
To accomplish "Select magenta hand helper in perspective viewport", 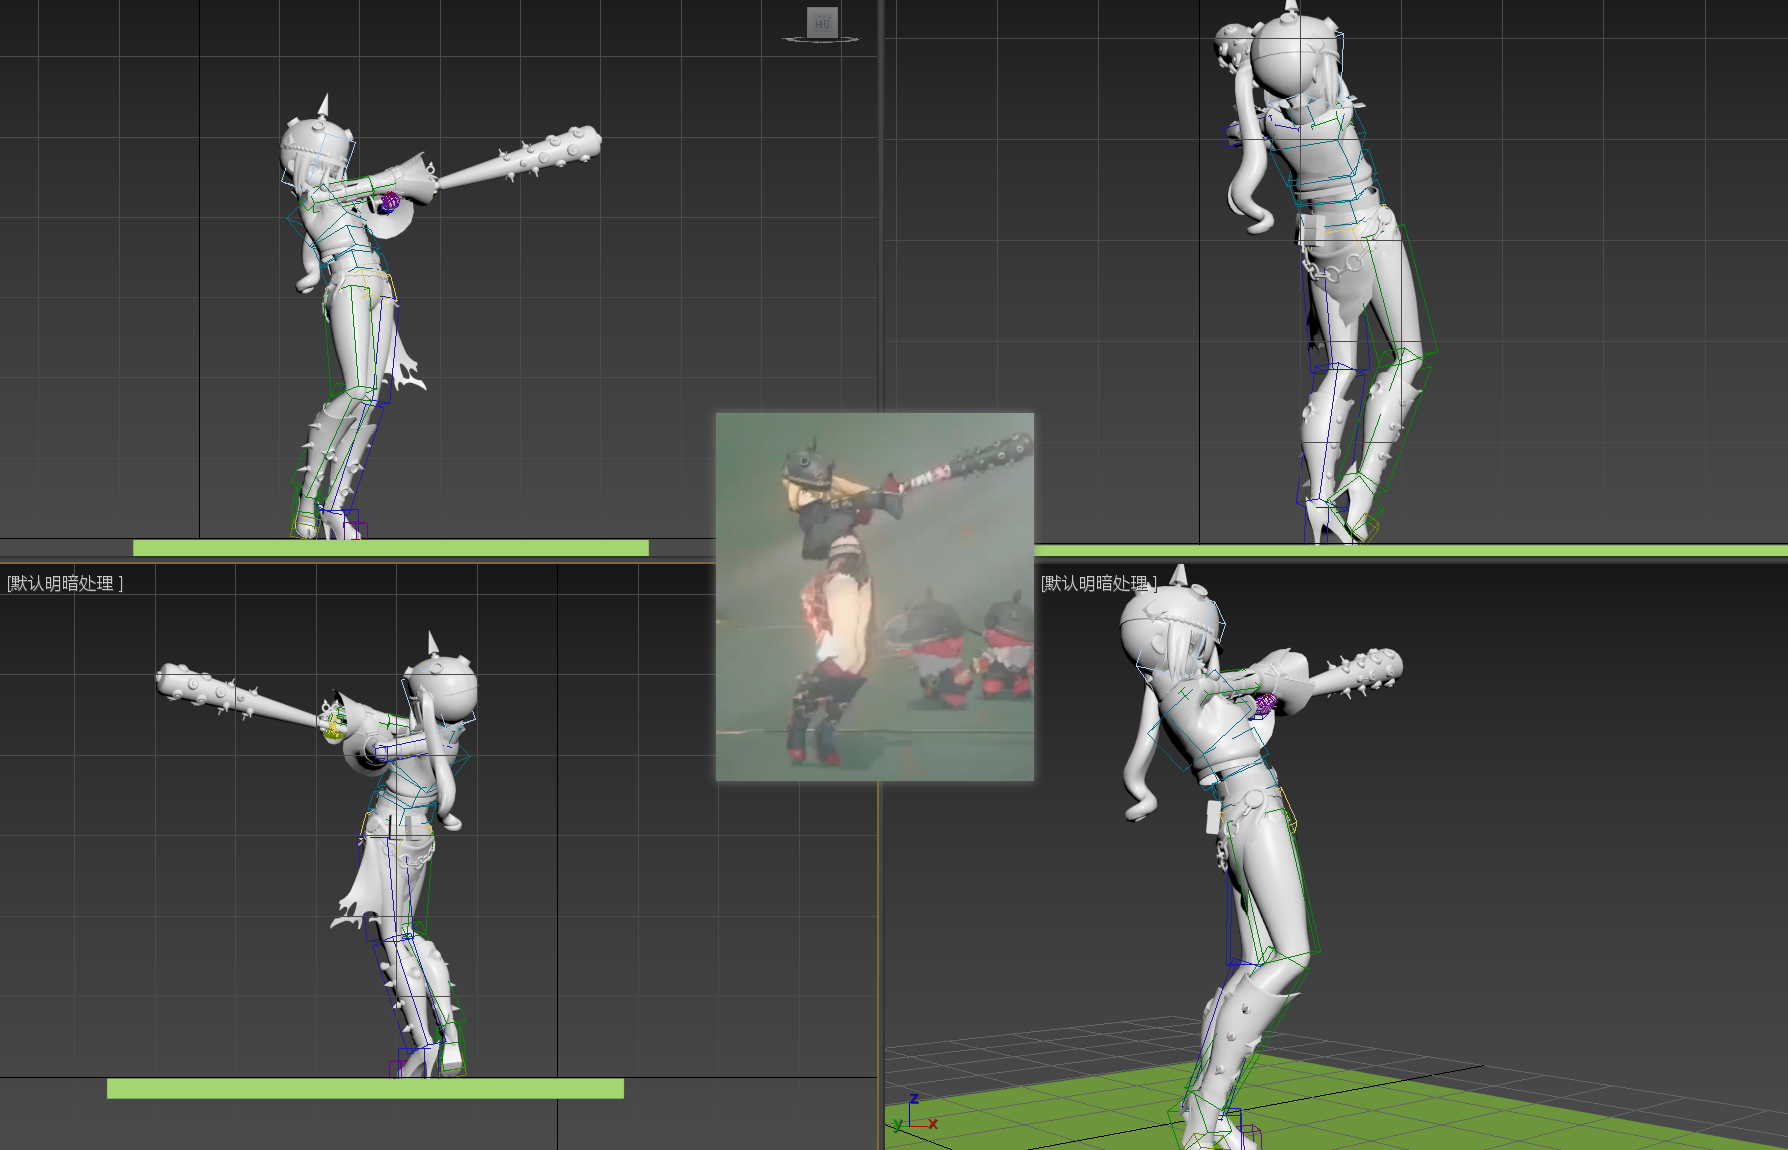I will click(x=1265, y=704).
